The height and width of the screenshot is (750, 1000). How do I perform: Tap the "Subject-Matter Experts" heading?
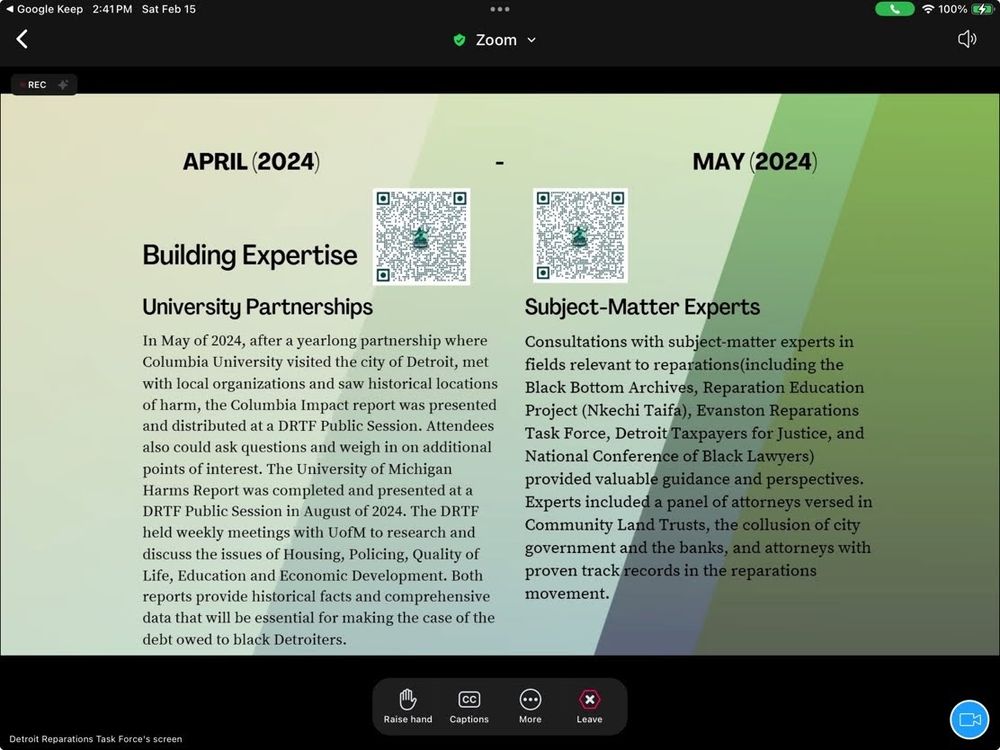tap(642, 307)
